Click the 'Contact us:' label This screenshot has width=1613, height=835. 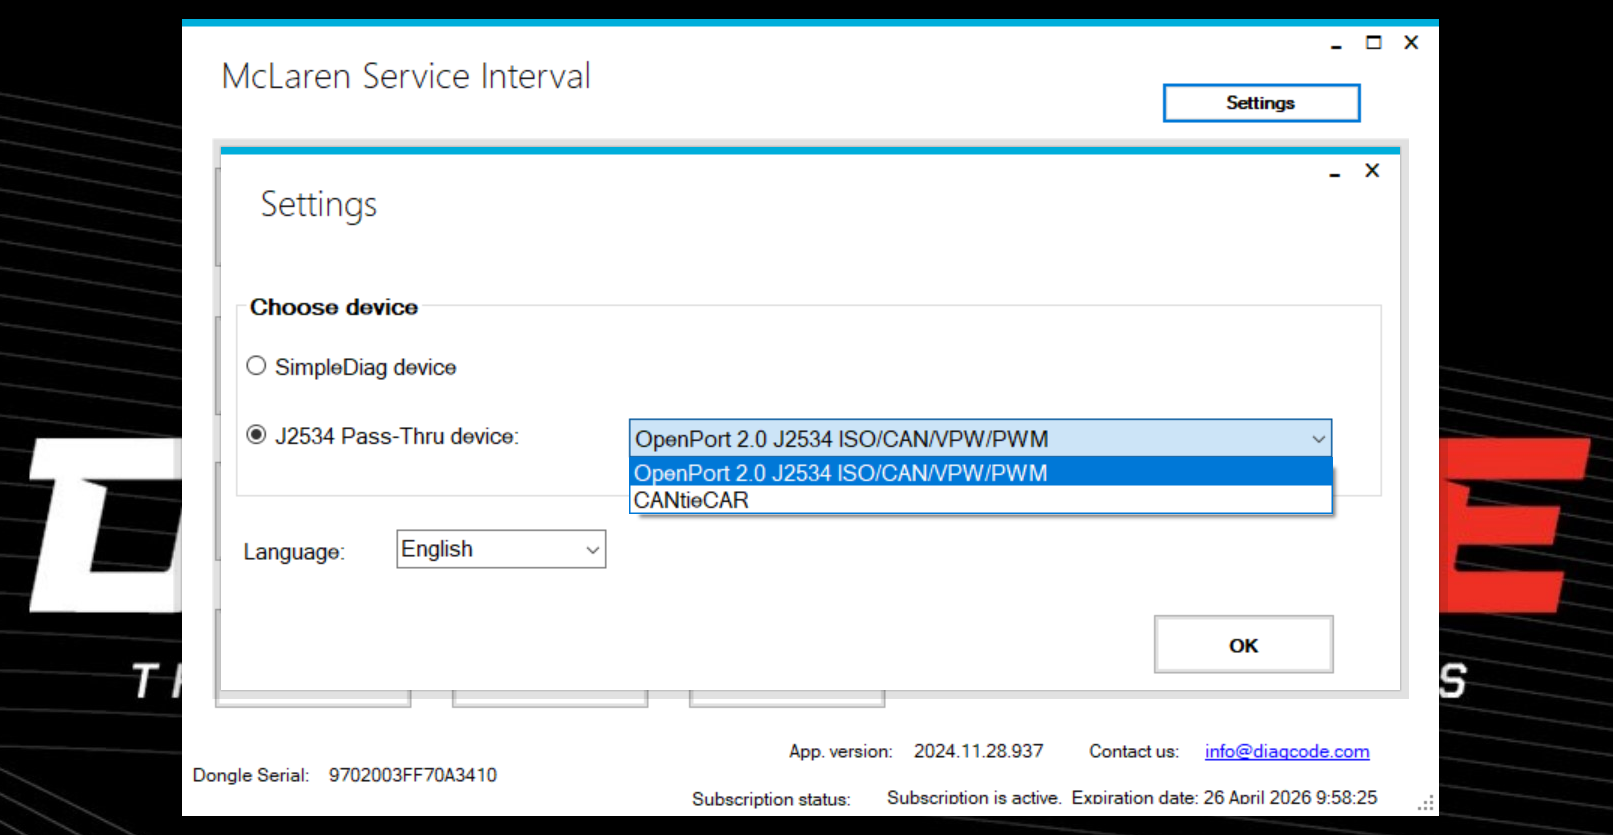(1134, 751)
